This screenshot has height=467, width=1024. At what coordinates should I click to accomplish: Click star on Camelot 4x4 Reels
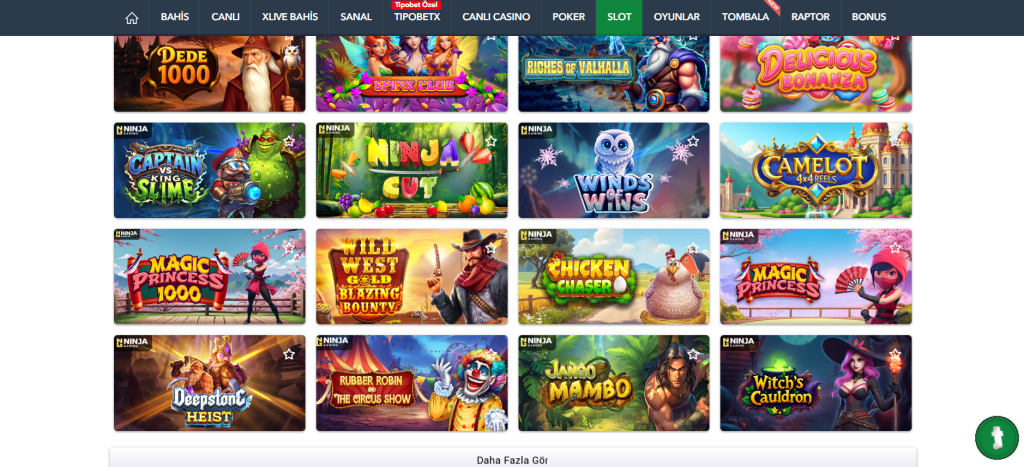point(895,141)
